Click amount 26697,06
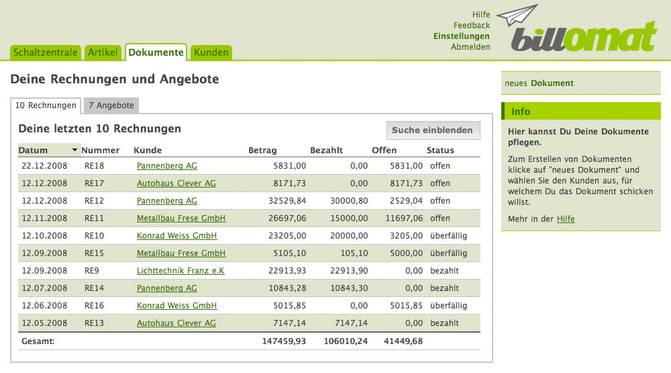The height and width of the screenshot is (373, 671). pos(287,218)
